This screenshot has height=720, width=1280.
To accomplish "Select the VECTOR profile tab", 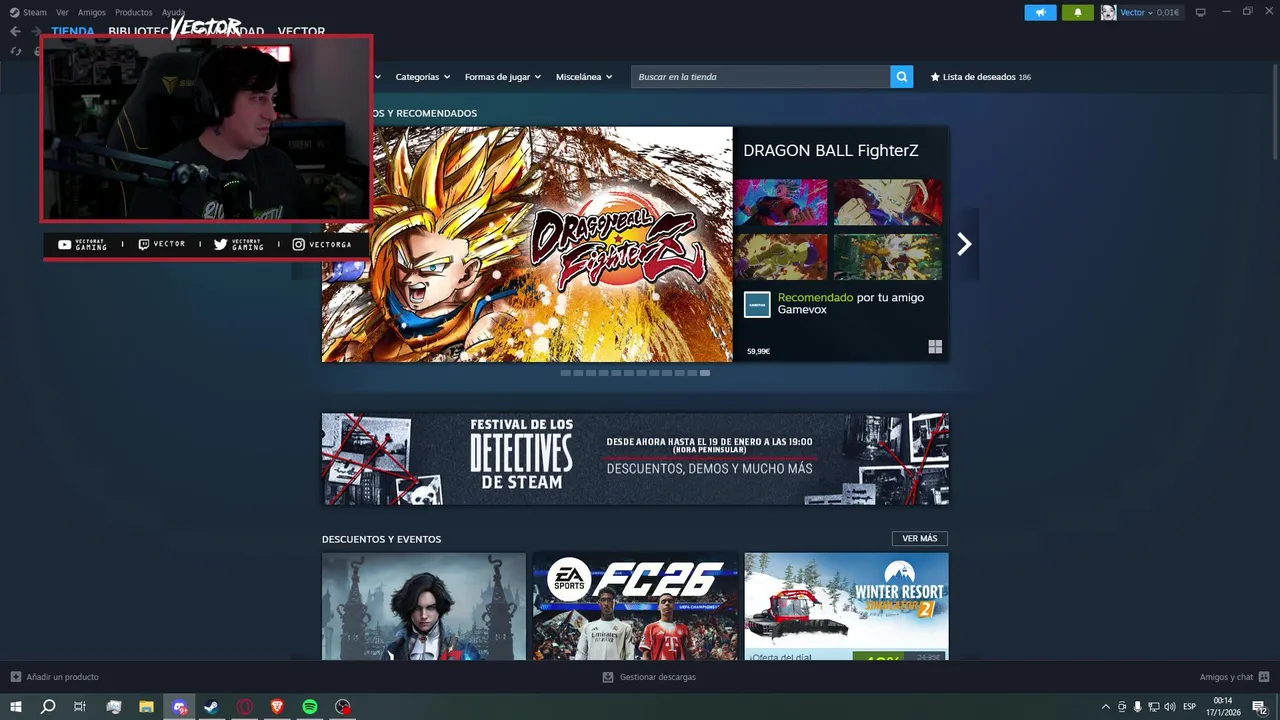I will click(x=301, y=31).
